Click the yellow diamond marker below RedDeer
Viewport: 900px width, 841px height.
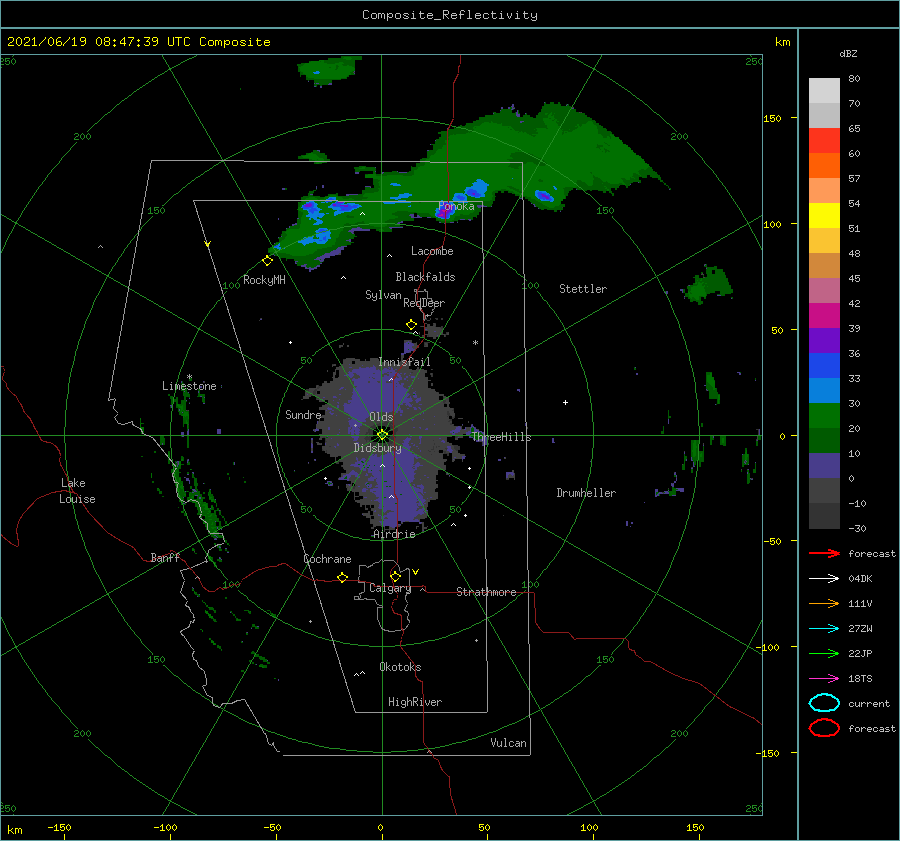(x=411, y=325)
